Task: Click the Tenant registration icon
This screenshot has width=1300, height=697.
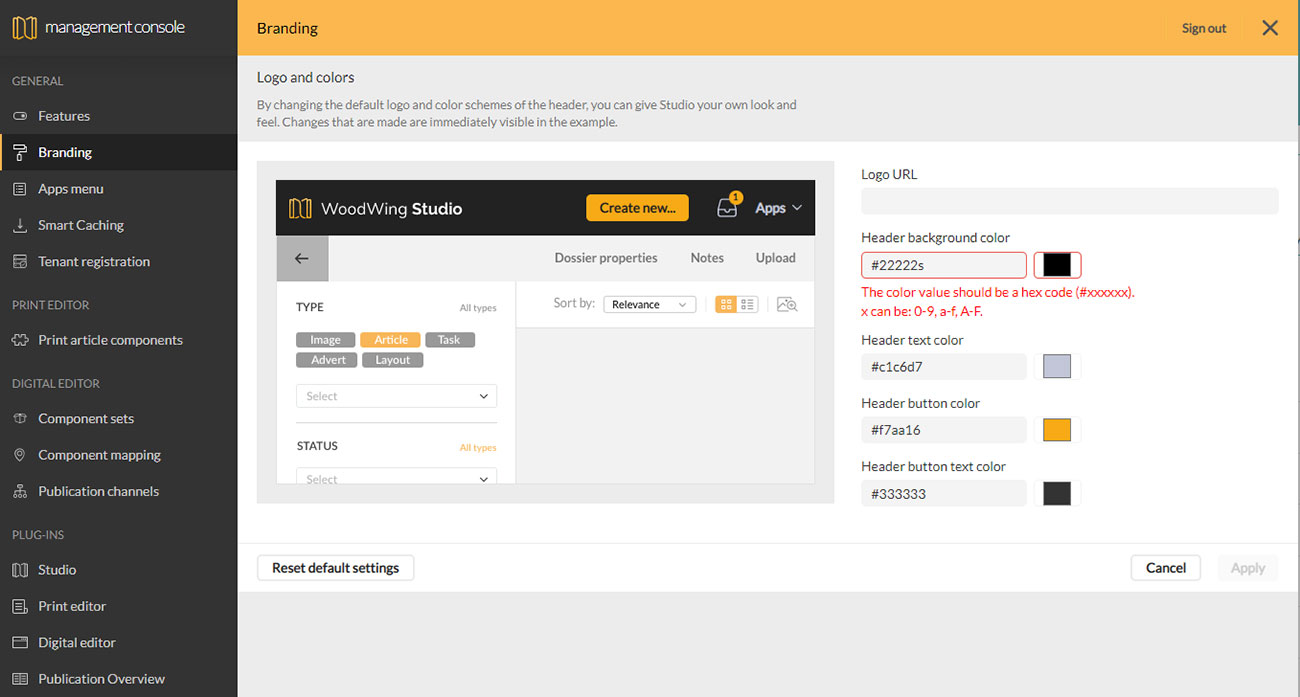Action: pyautogui.click(x=20, y=261)
